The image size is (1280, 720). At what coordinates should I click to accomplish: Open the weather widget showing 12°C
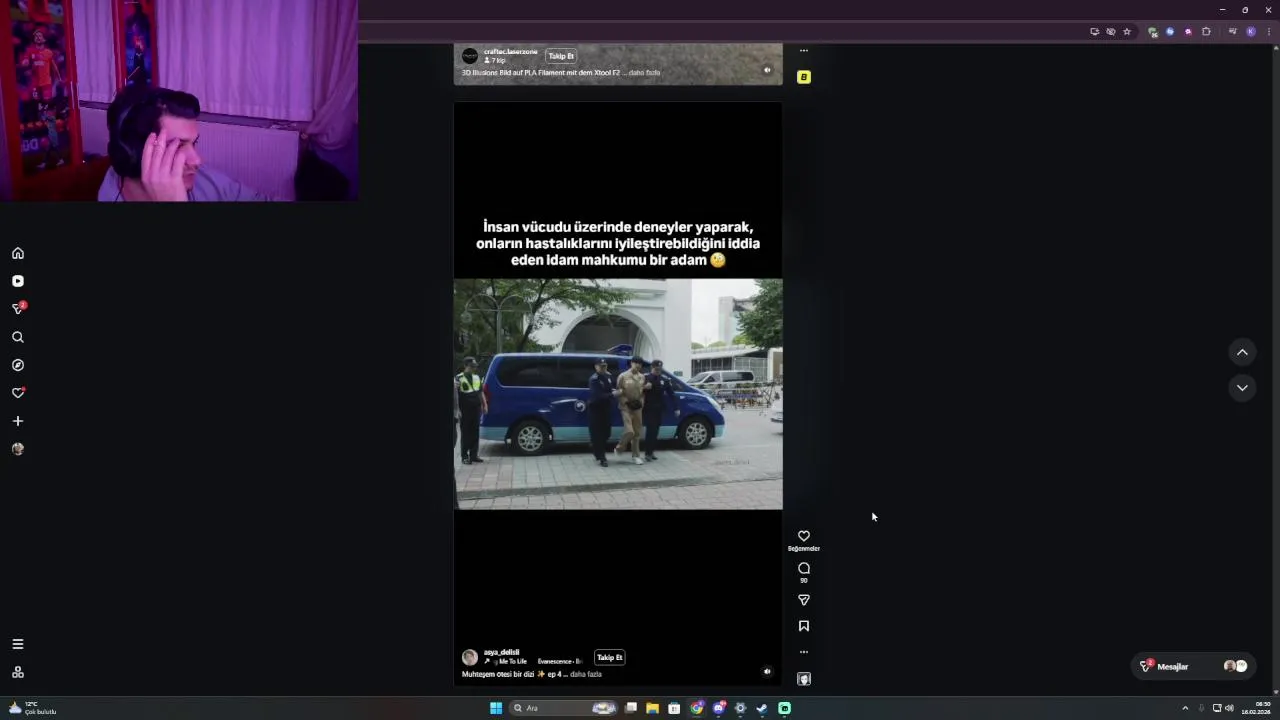pos(32,708)
